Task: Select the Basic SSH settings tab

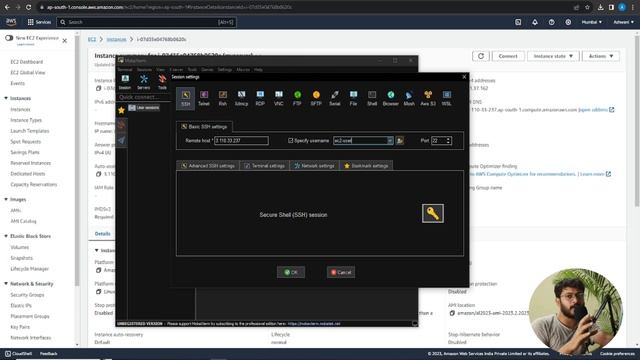Action: point(204,127)
